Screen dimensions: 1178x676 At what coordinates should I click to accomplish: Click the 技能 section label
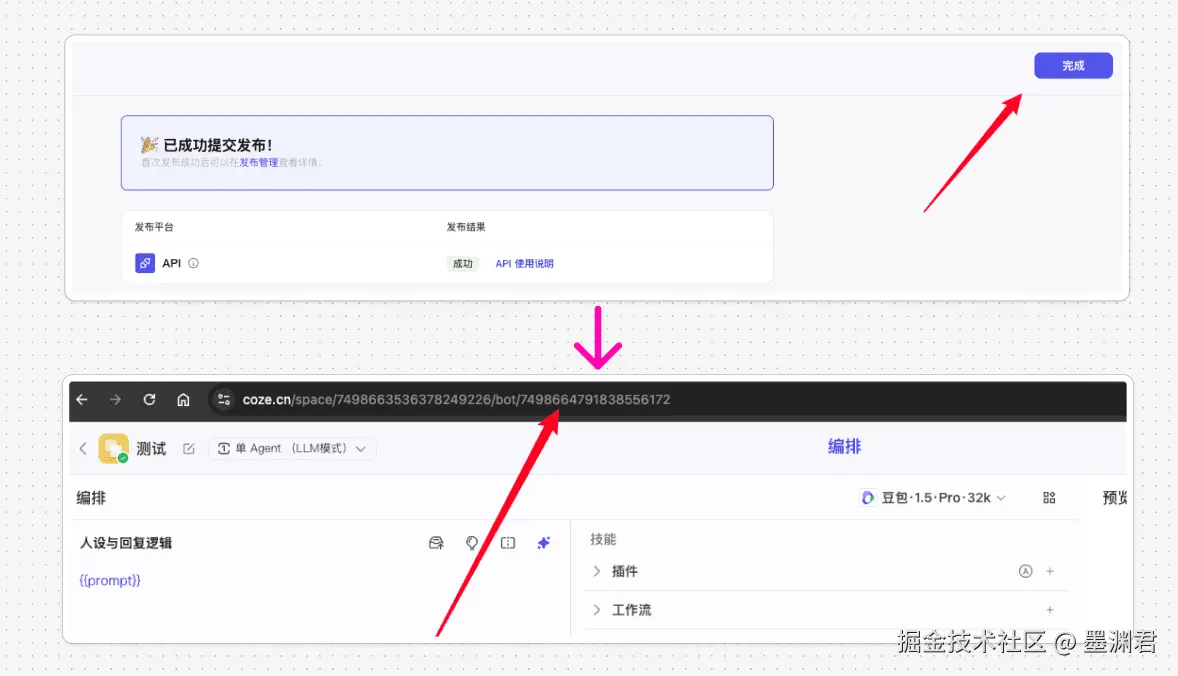click(x=603, y=539)
